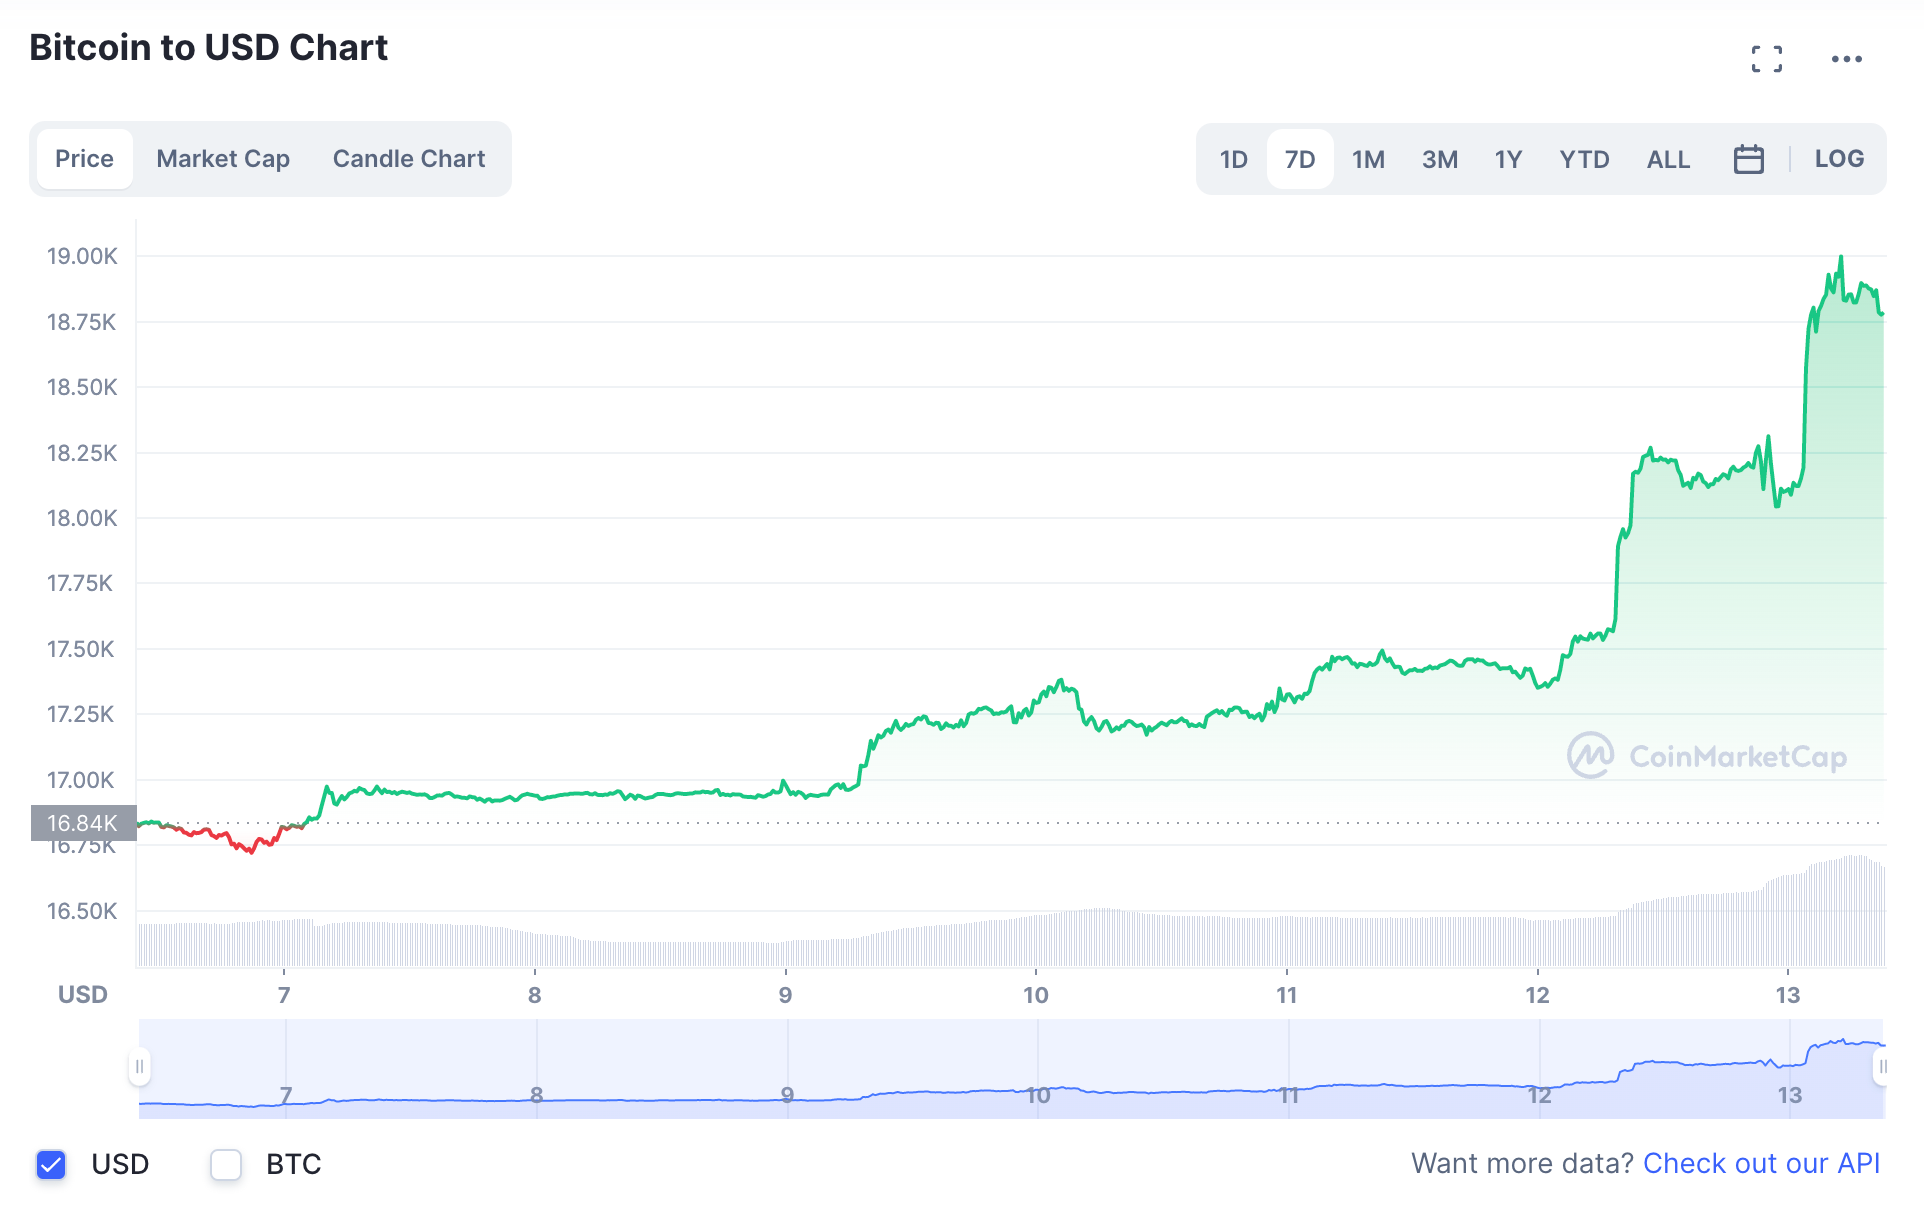Screen dimensions: 1924x1220
Task: Switch to the Market Cap tab
Action: tap(223, 159)
